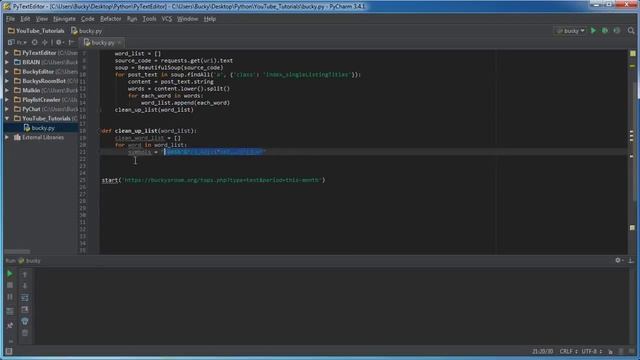Open the Code menu

(x=87, y=19)
